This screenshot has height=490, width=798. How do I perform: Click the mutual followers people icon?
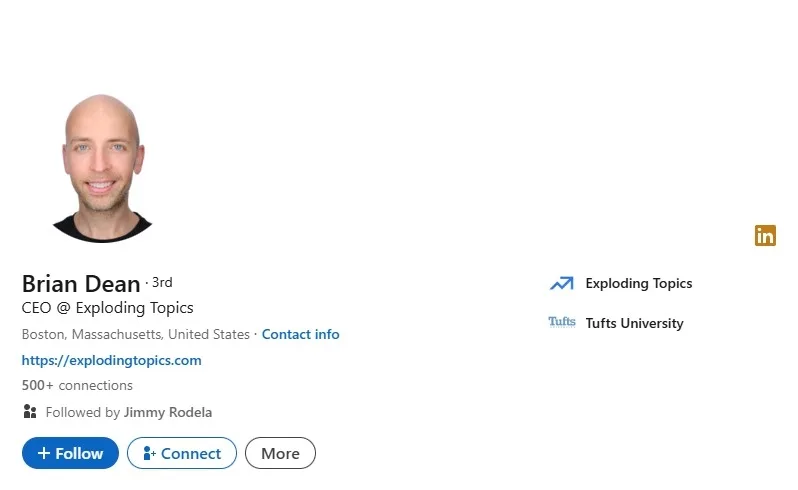(x=30, y=412)
